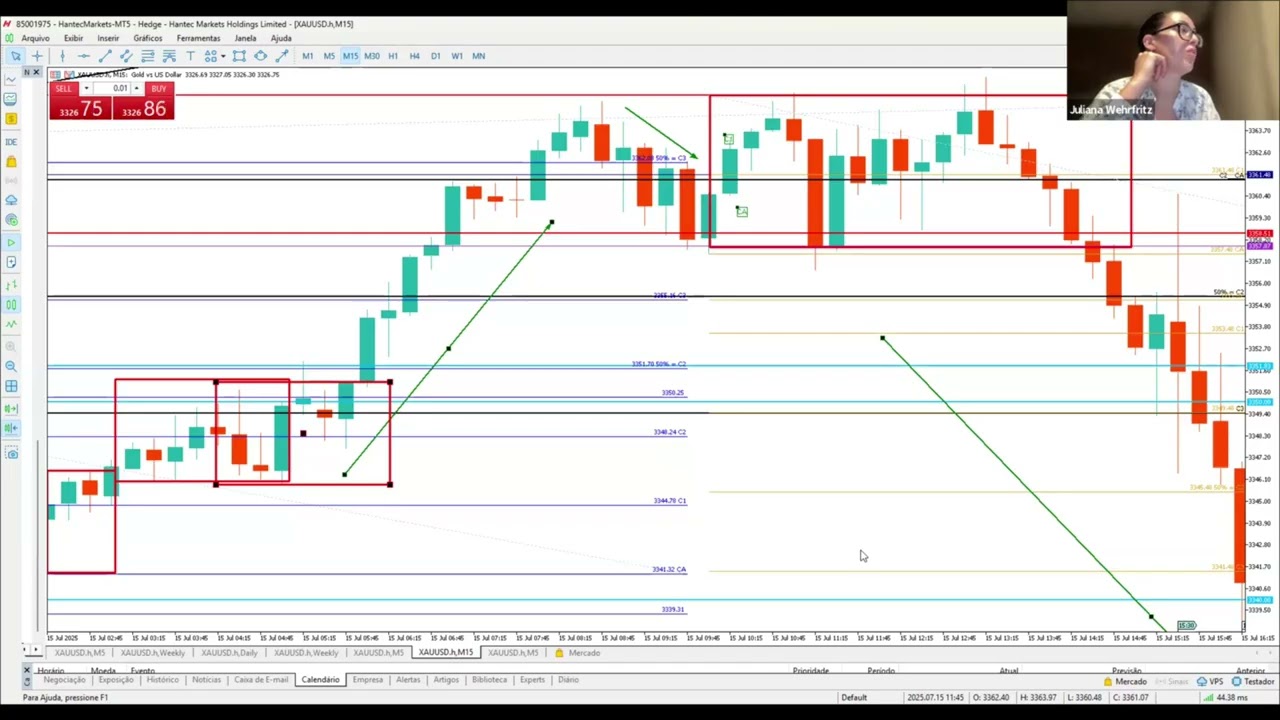This screenshot has height=720, width=1280.
Task: Open the shapes tool dropdown arrow
Action: tap(223, 56)
